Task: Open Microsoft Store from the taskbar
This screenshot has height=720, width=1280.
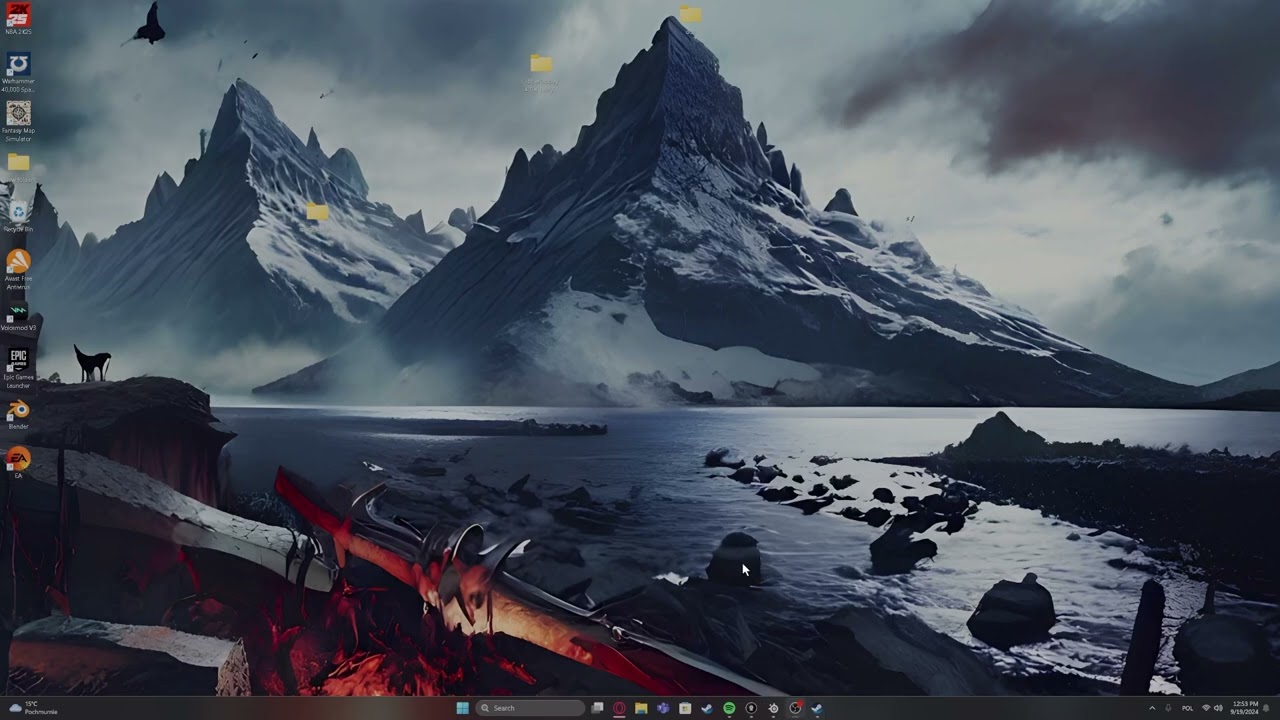Action: coord(685,708)
